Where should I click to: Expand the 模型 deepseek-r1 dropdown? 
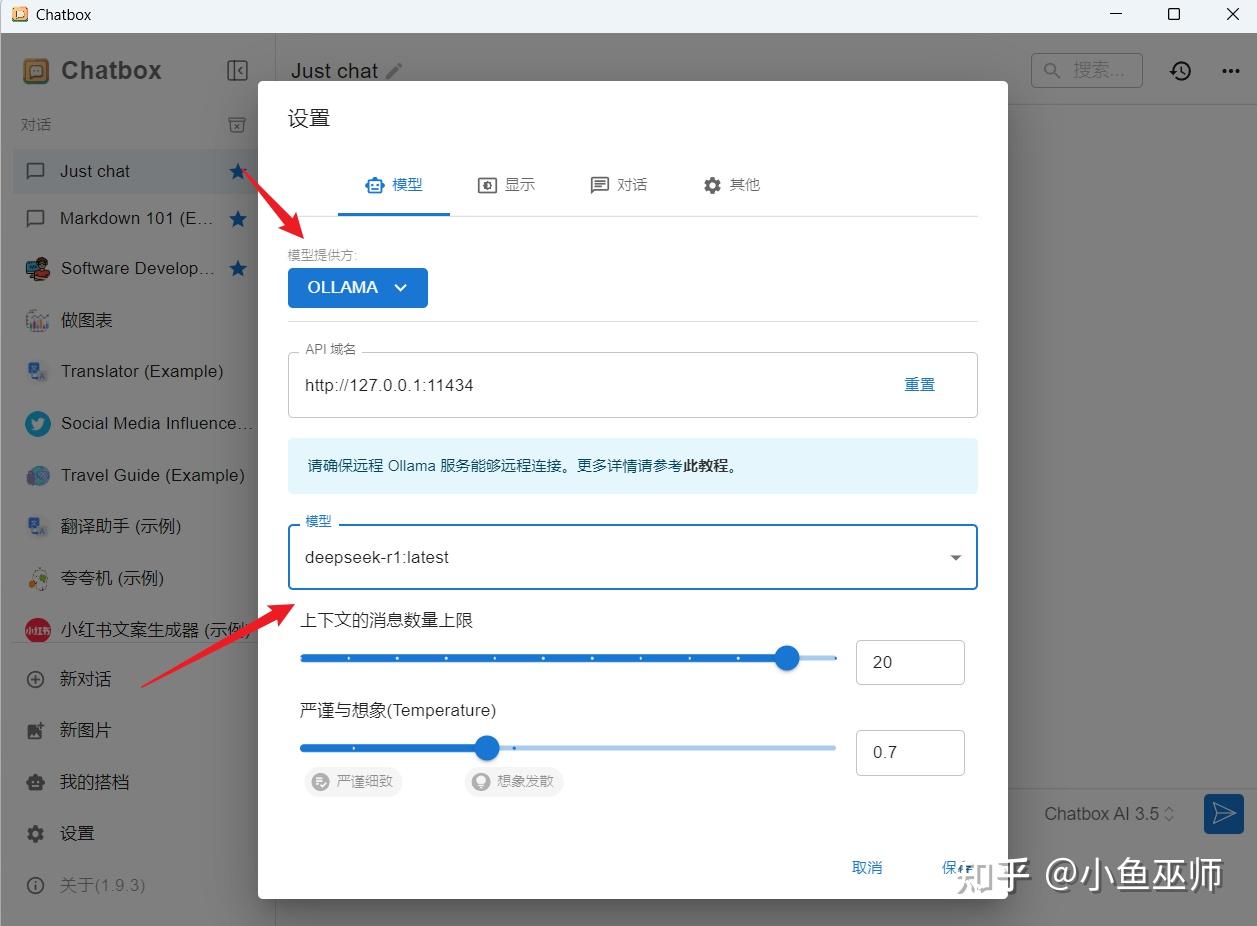point(954,557)
